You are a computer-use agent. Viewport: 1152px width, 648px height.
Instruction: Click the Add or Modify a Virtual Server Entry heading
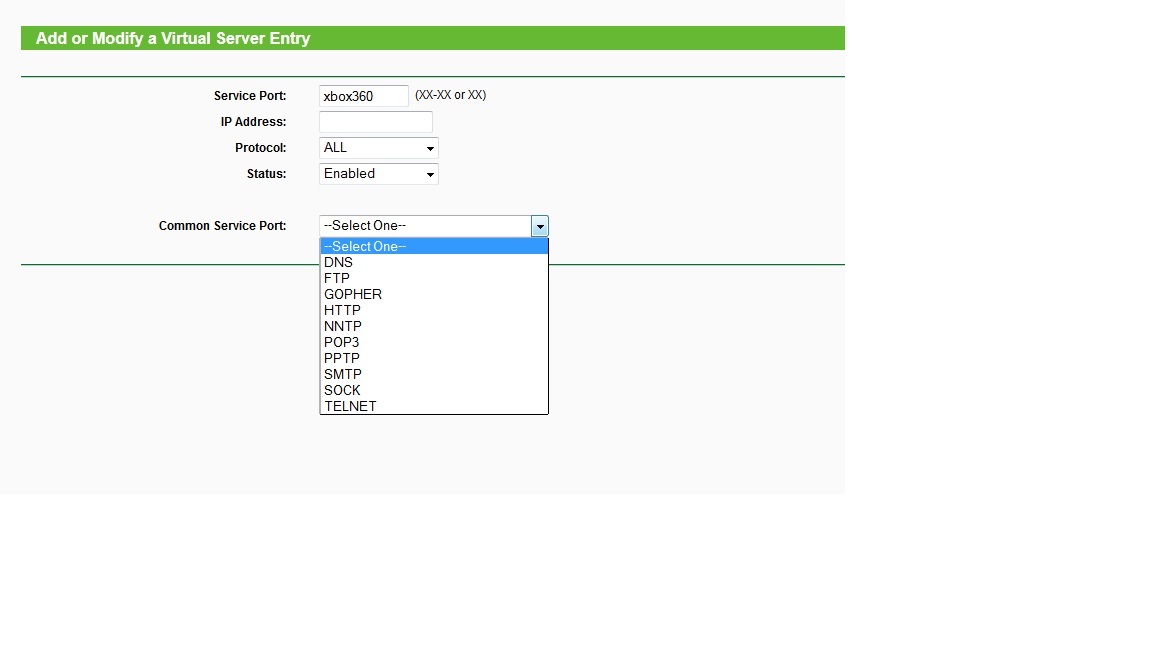(x=173, y=38)
